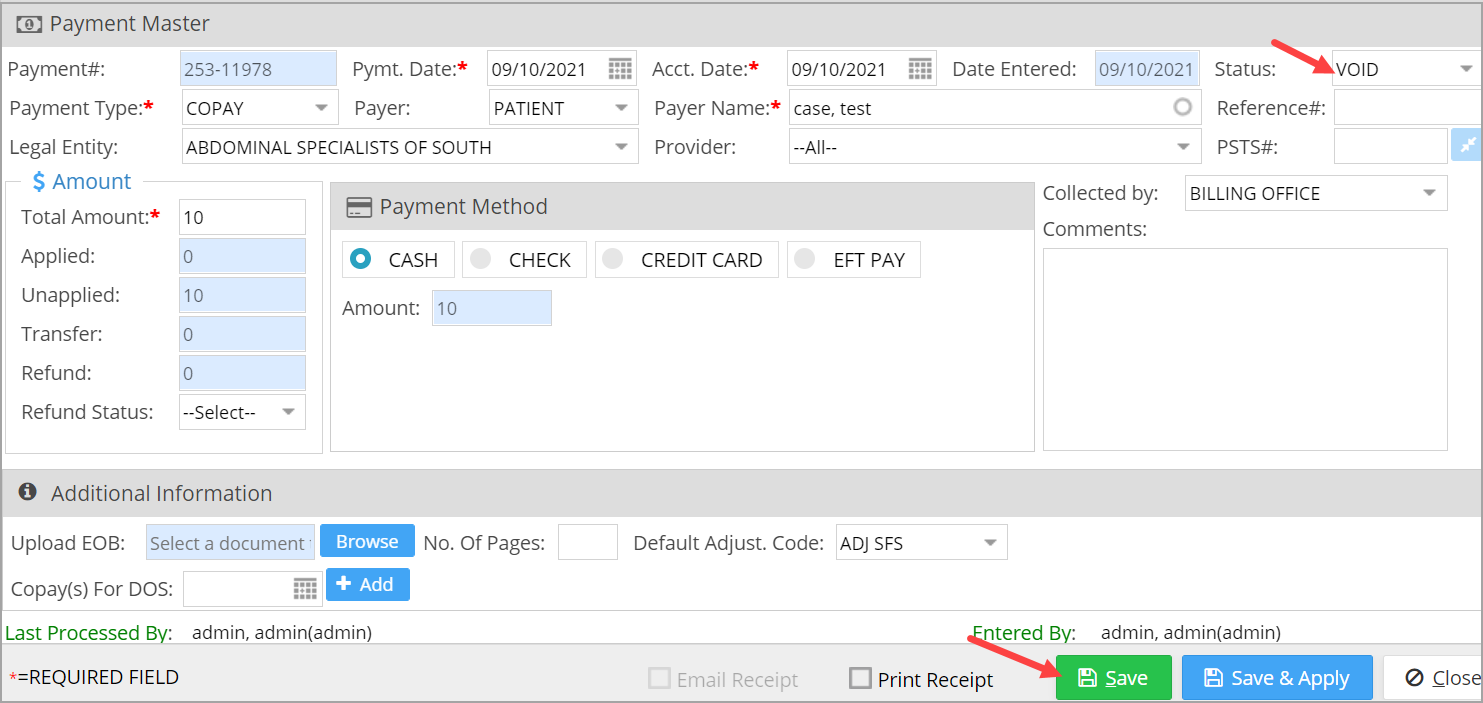Select the EFT PAY radio option
This screenshot has height=703, width=1483.
click(805, 259)
